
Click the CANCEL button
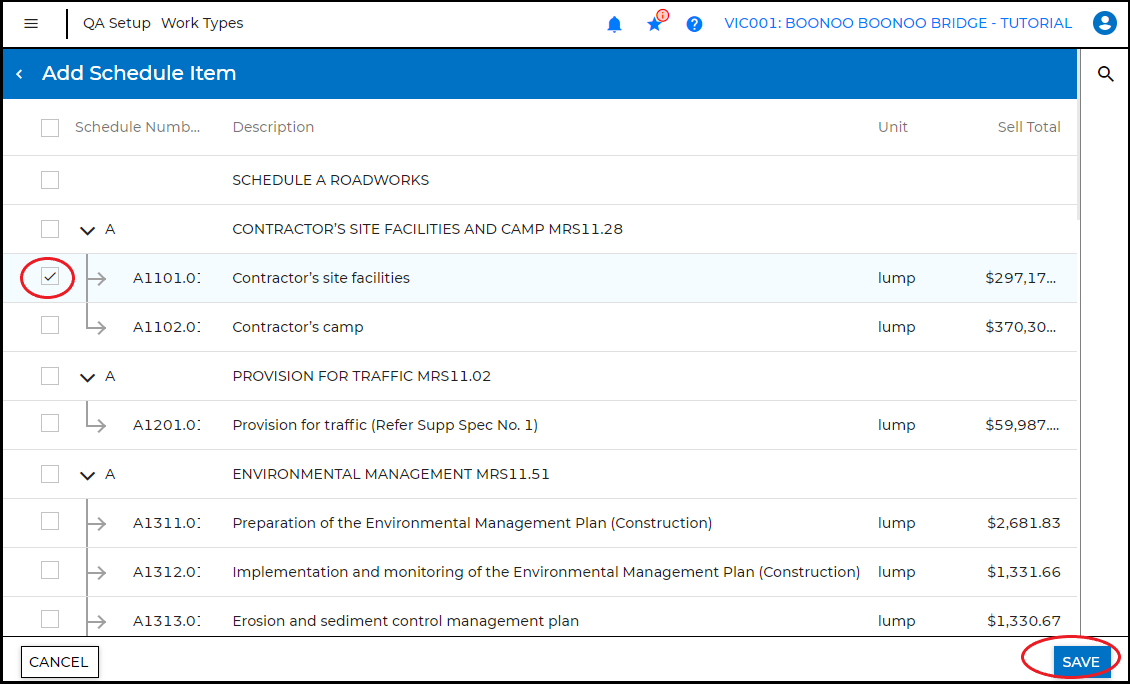point(59,662)
